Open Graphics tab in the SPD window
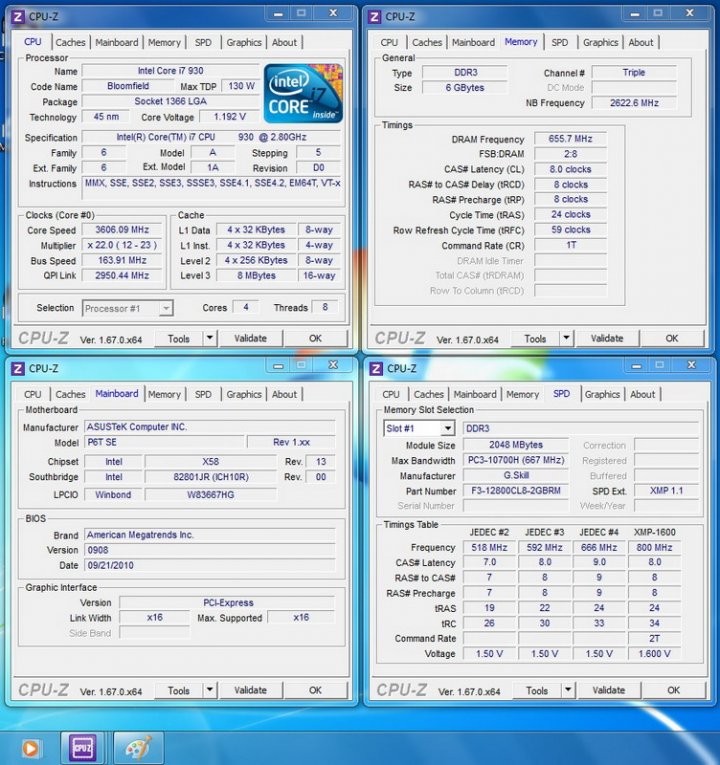This screenshot has height=765, width=720. tap(602, 394)
